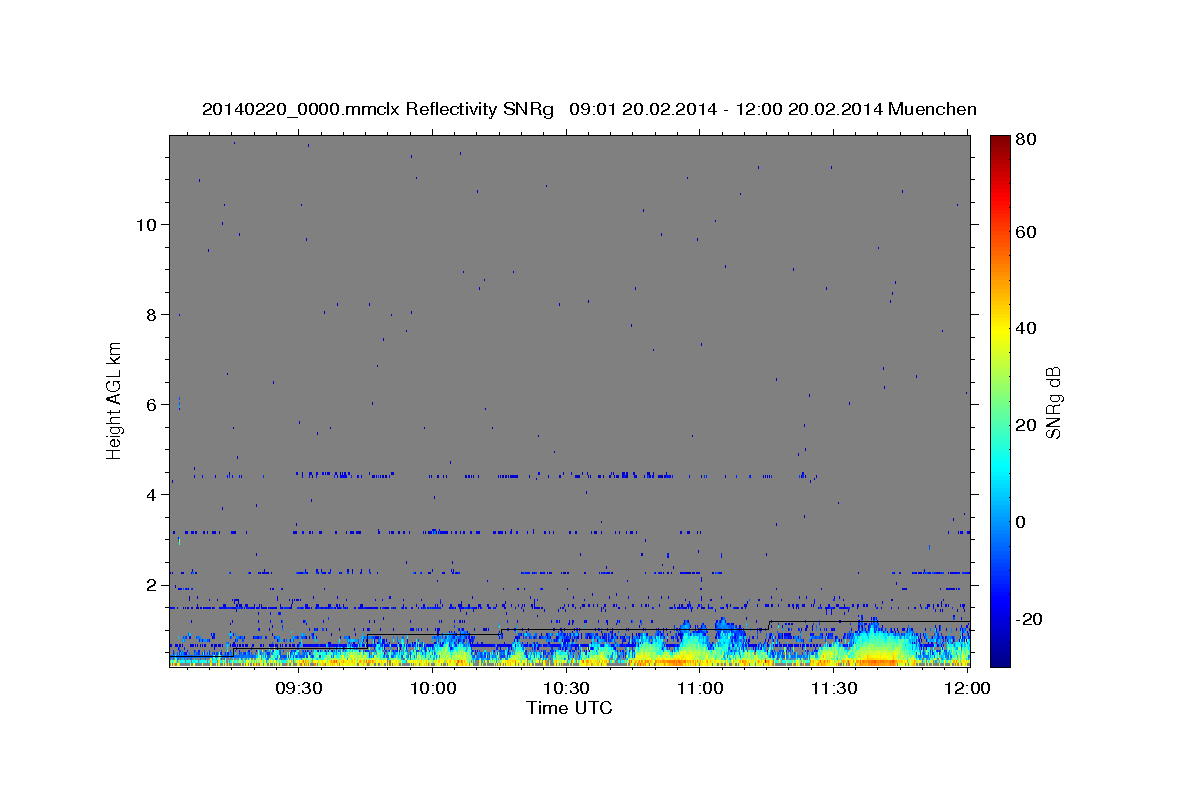Select the 12:00 time tick label
The image size is (1200, 800).
coord(968,688)
